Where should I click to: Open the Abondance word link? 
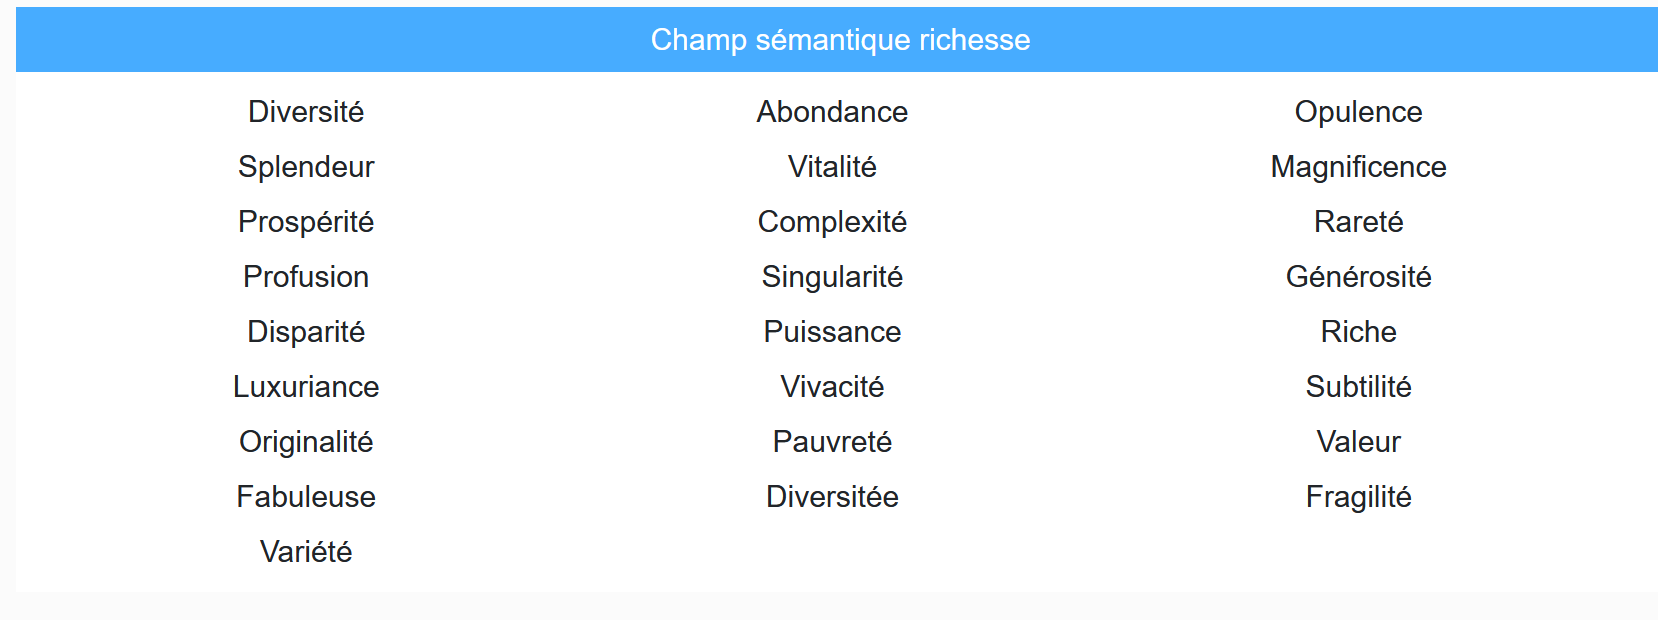pyautogui.click(x=832, y=112)
